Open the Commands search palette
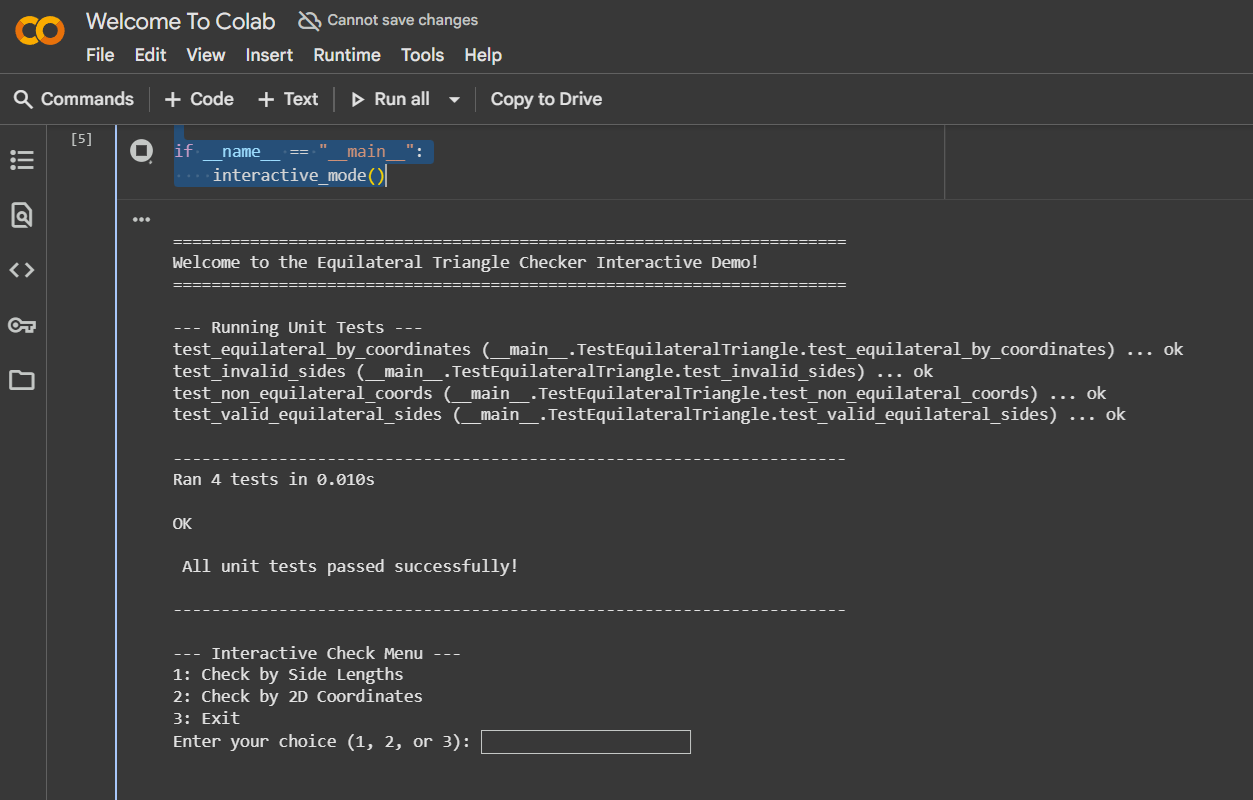 (74, 99)
